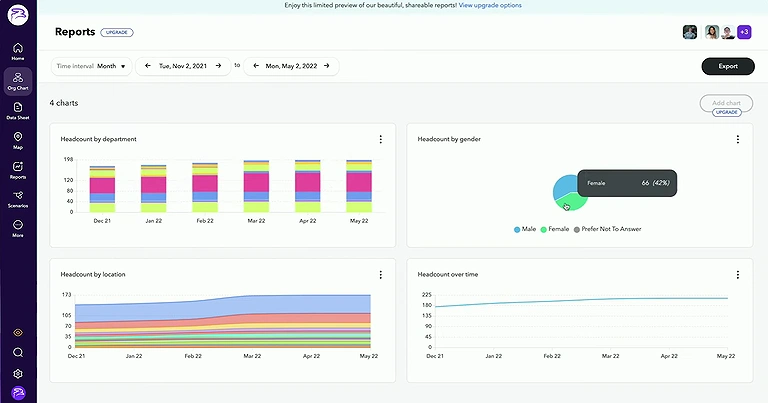The image size is (768, 403).
Task: Open search via the magnifier icon
Action: pyautogui.click(x=18, y=353)
